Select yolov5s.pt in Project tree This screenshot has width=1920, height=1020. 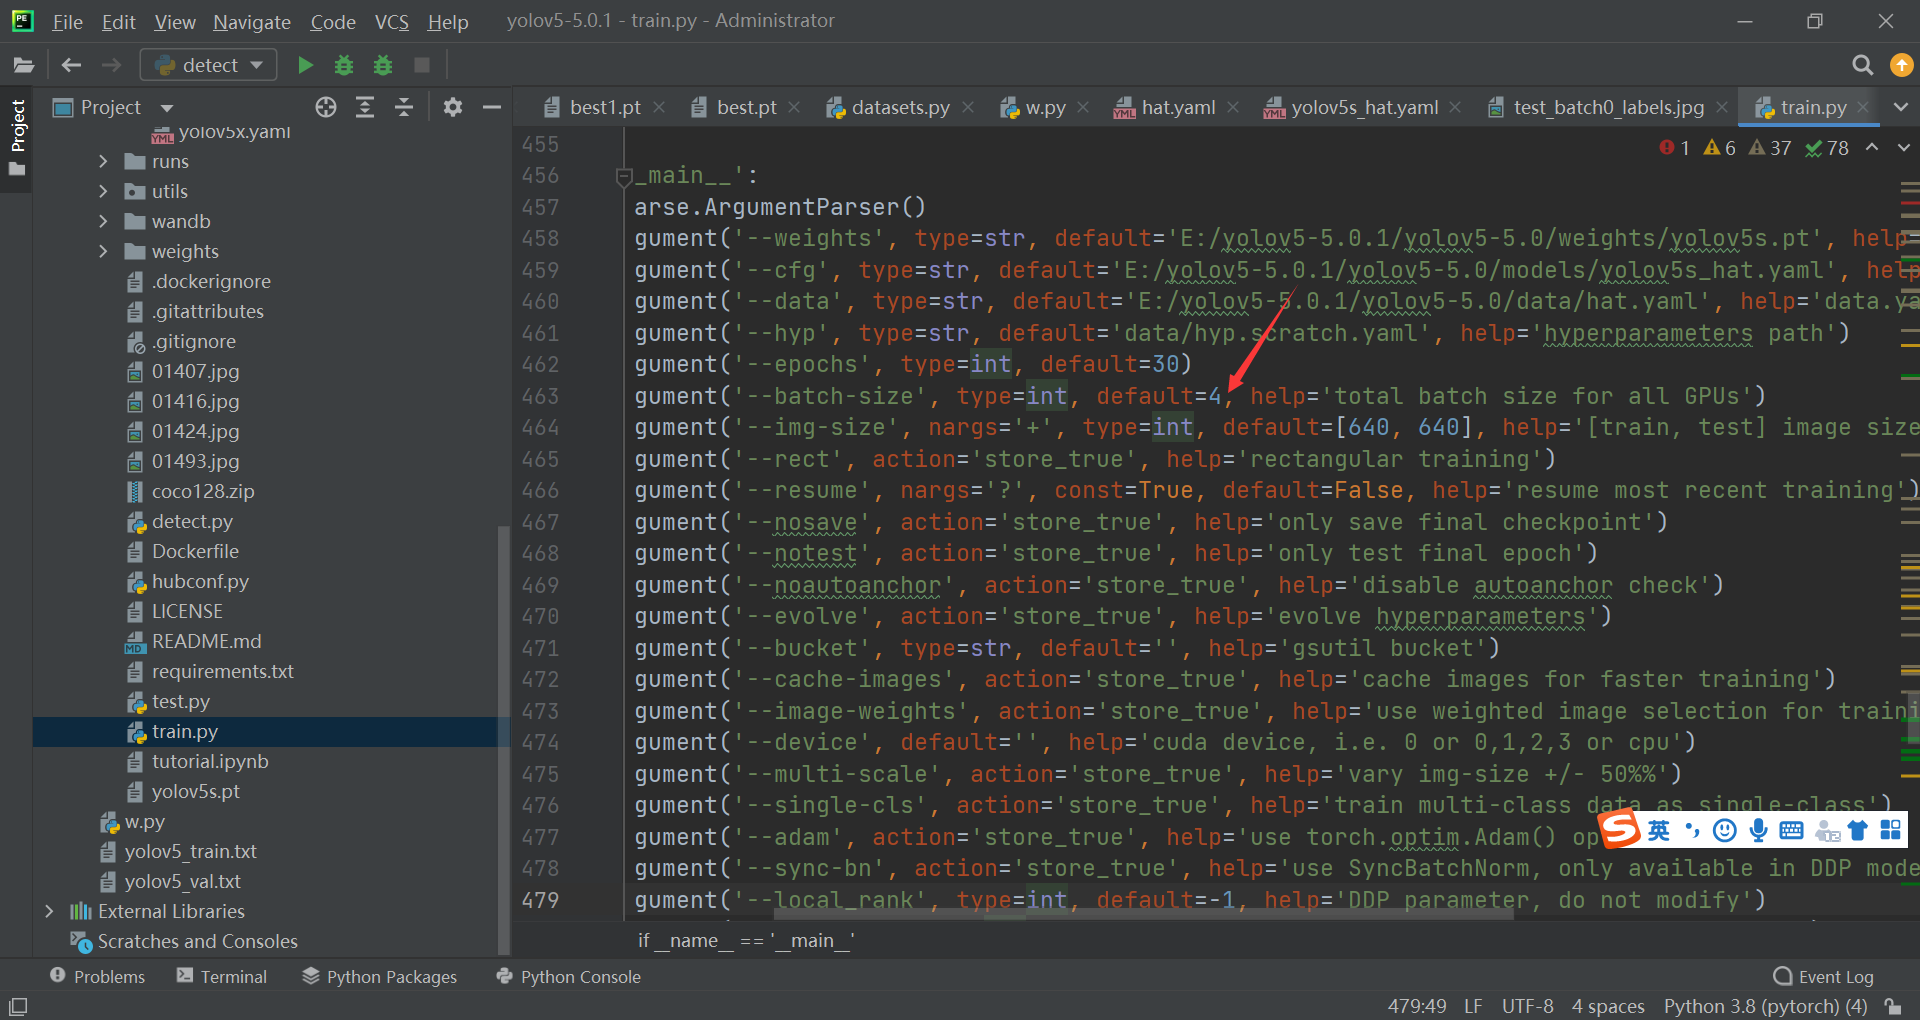(196, 791)
